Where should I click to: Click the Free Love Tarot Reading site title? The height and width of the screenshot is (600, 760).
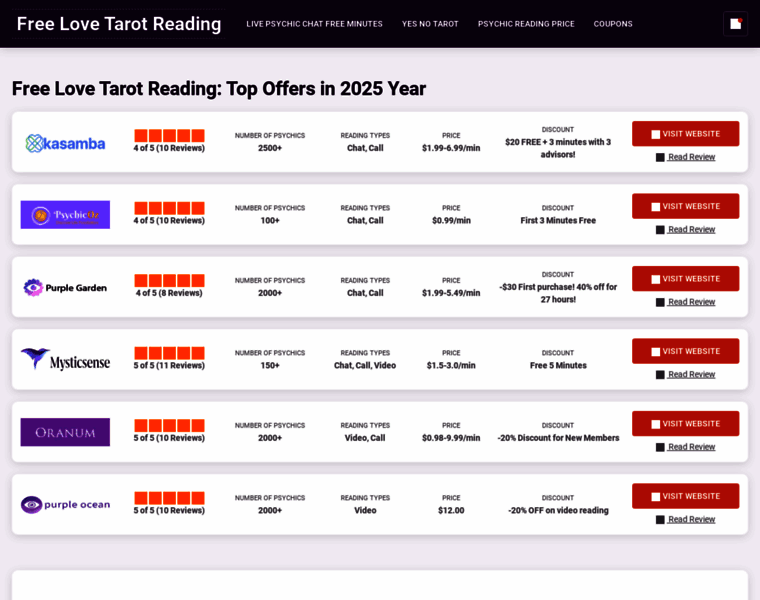click(119, 24)
